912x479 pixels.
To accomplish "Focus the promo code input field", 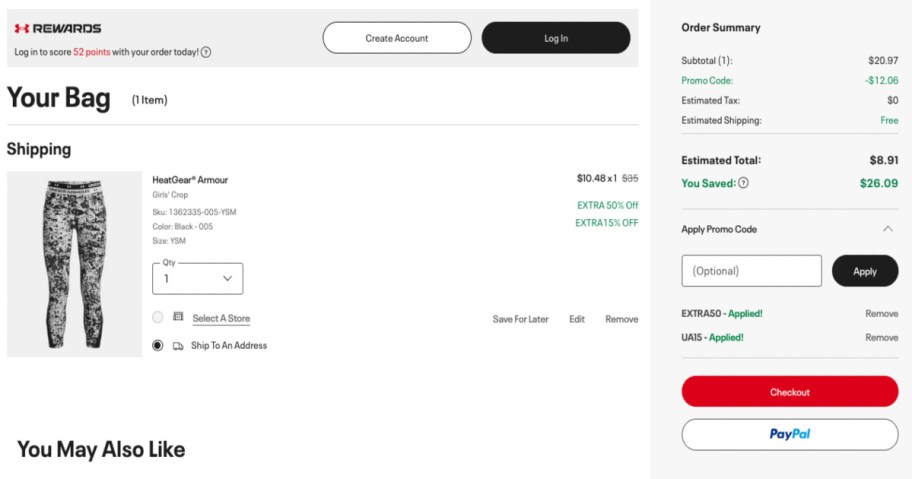I will [x=751, y=271].
